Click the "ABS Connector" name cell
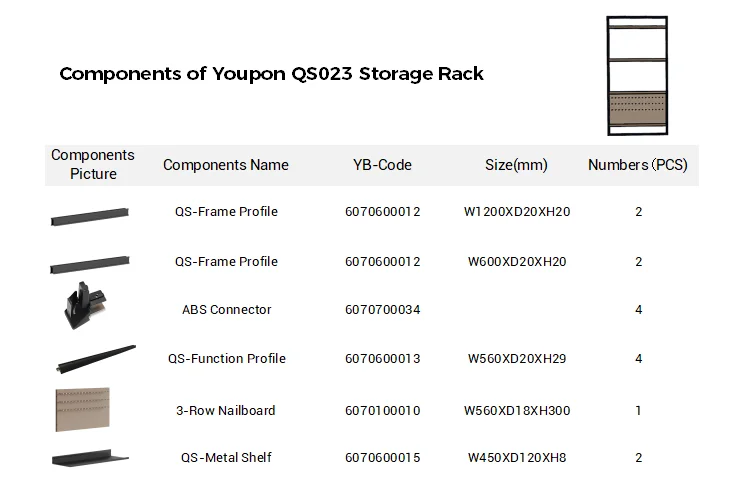 click(226, 310)
